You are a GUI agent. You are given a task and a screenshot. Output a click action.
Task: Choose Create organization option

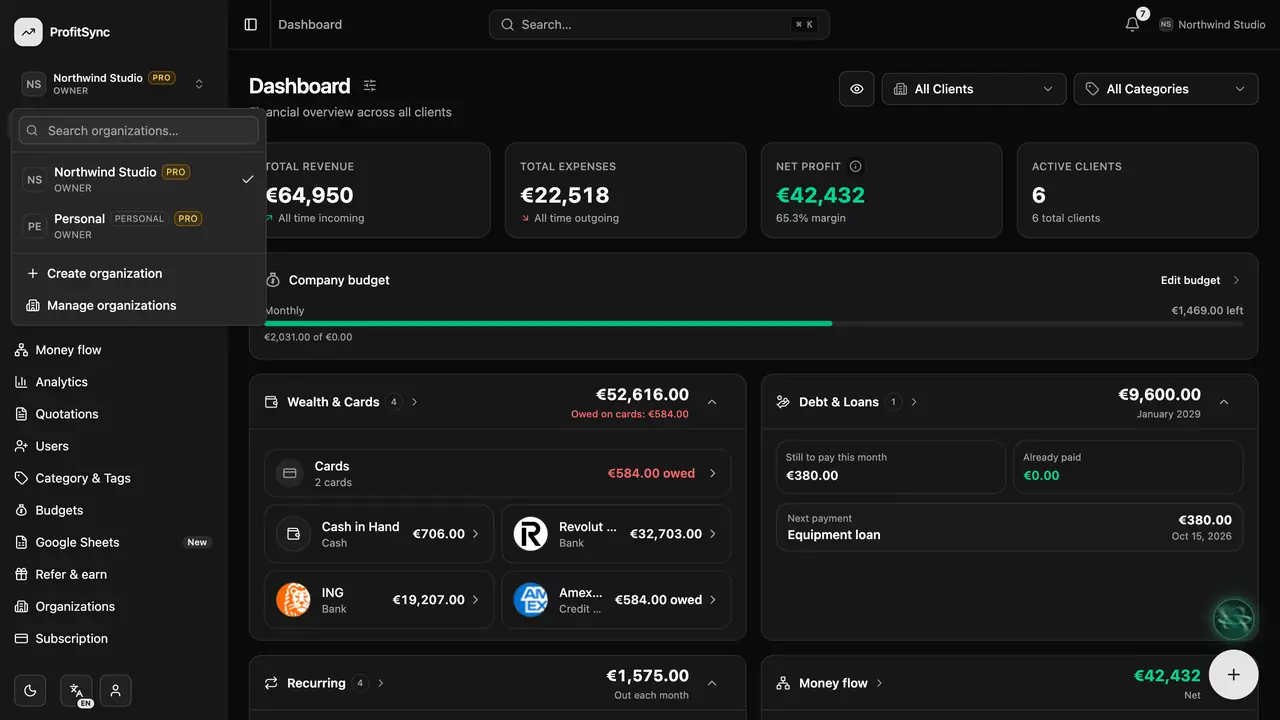point(139,273)
